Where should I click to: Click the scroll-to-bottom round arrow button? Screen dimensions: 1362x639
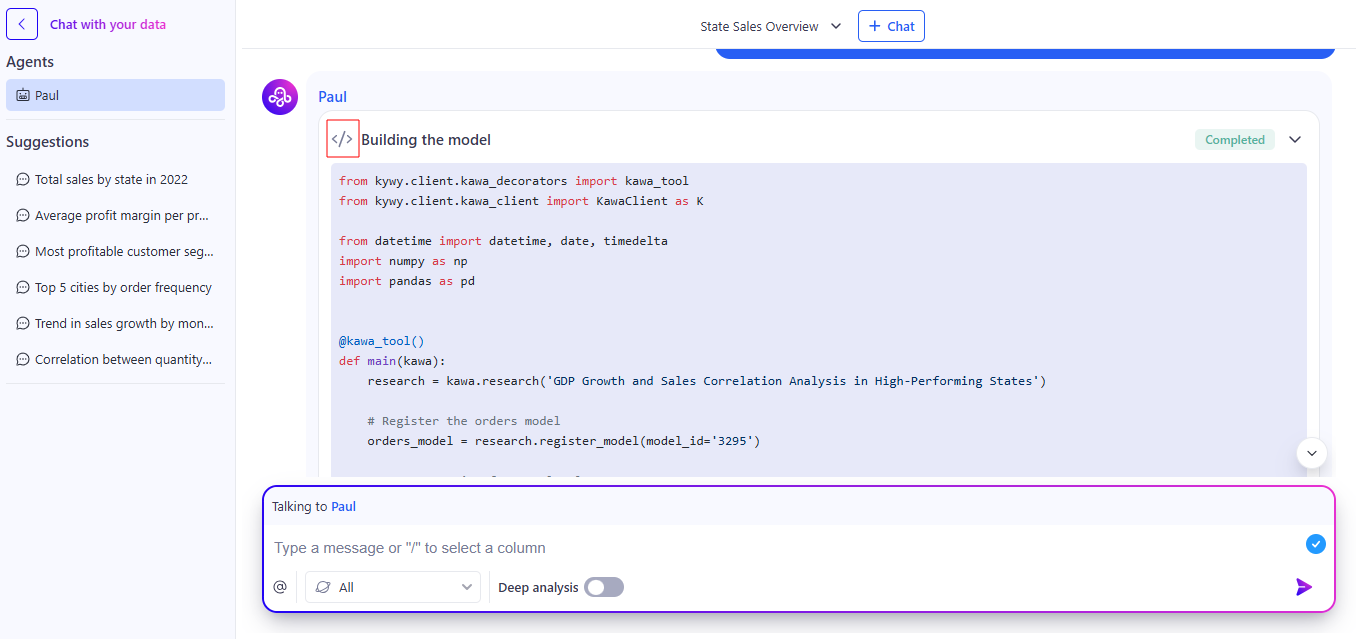tap(1311, 453)
